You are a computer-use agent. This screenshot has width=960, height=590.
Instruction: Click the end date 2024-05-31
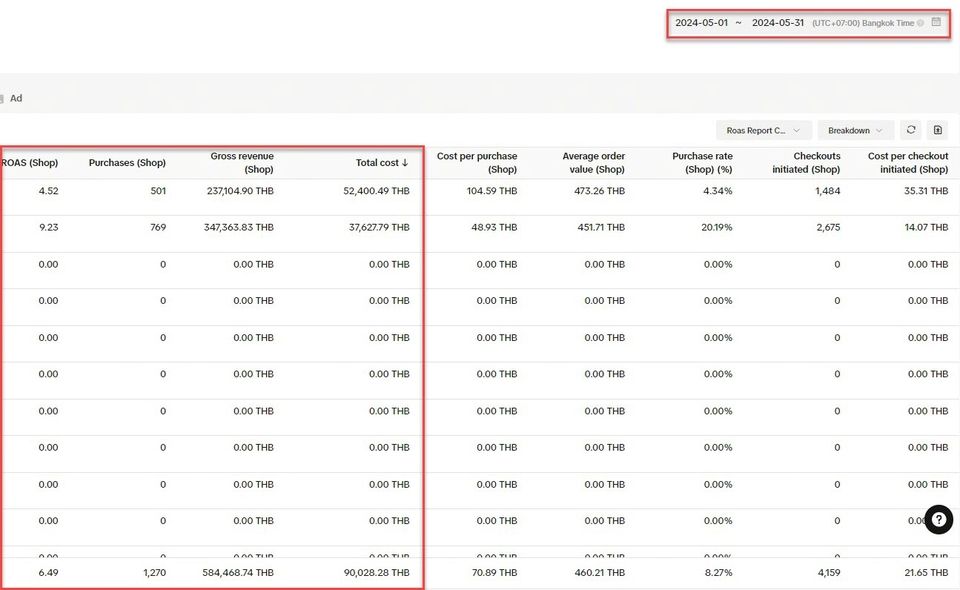778,23
